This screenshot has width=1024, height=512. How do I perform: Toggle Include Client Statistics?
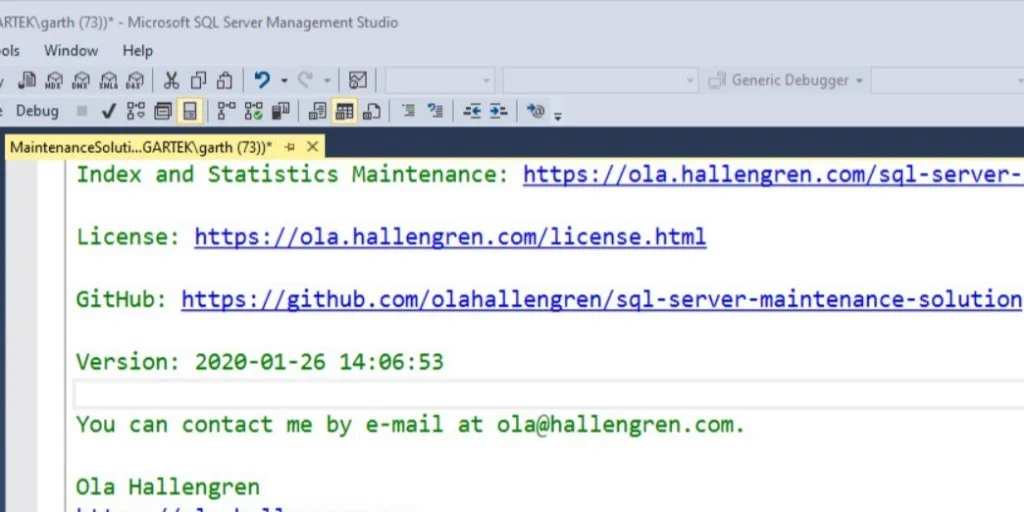click(280, 111)
